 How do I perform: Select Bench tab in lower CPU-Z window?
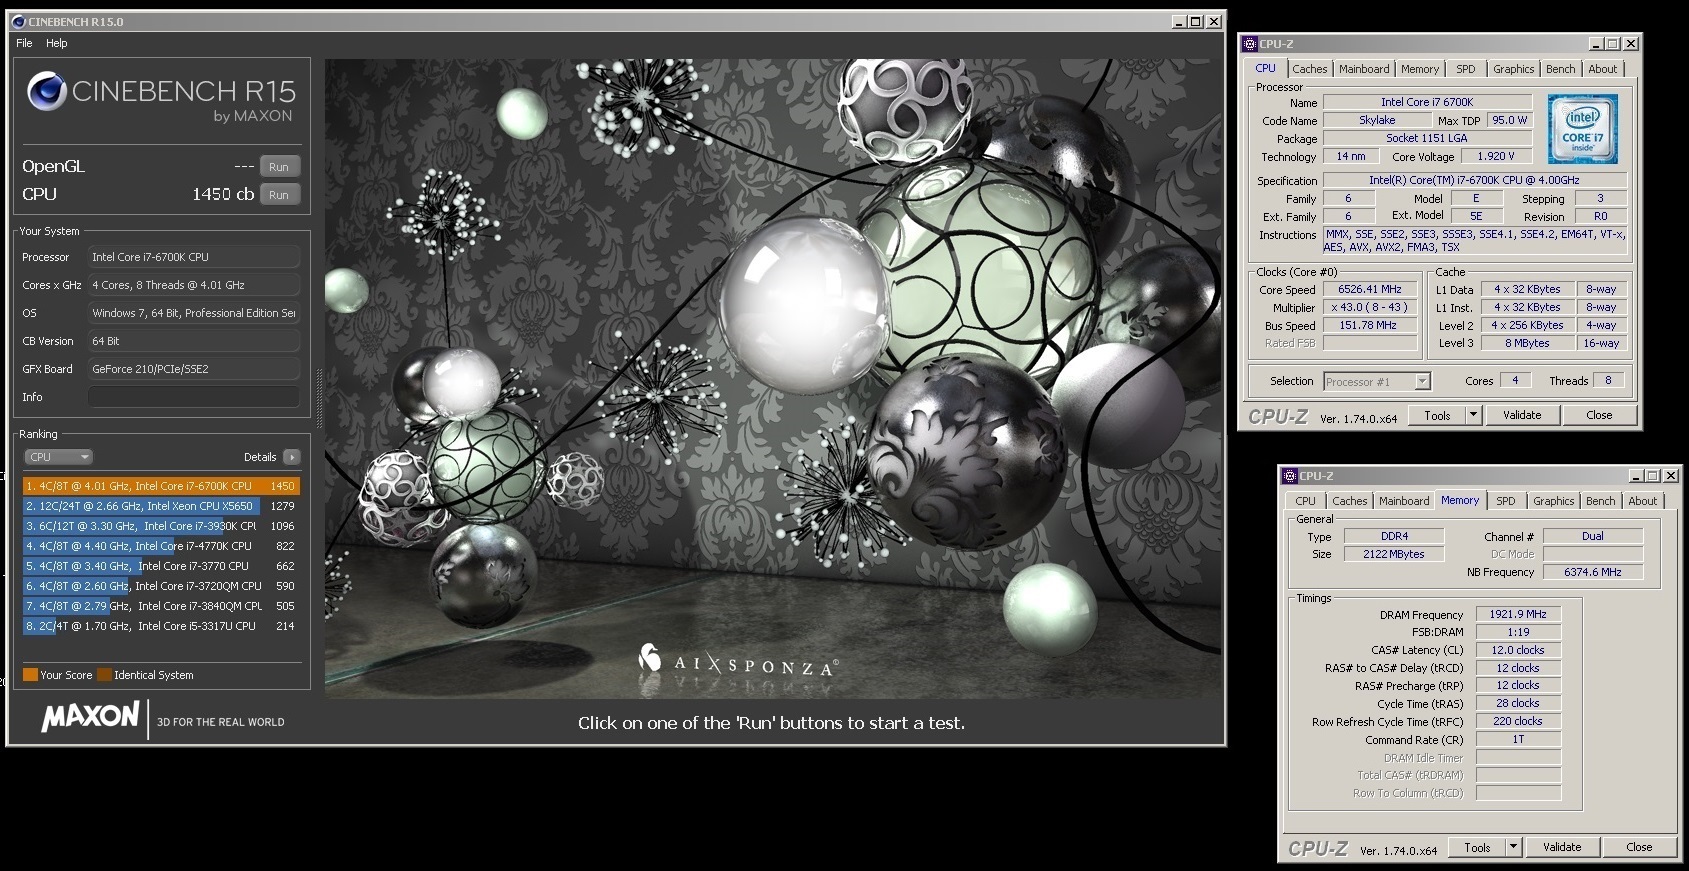pyautogui.click(x=1600, y=501)
